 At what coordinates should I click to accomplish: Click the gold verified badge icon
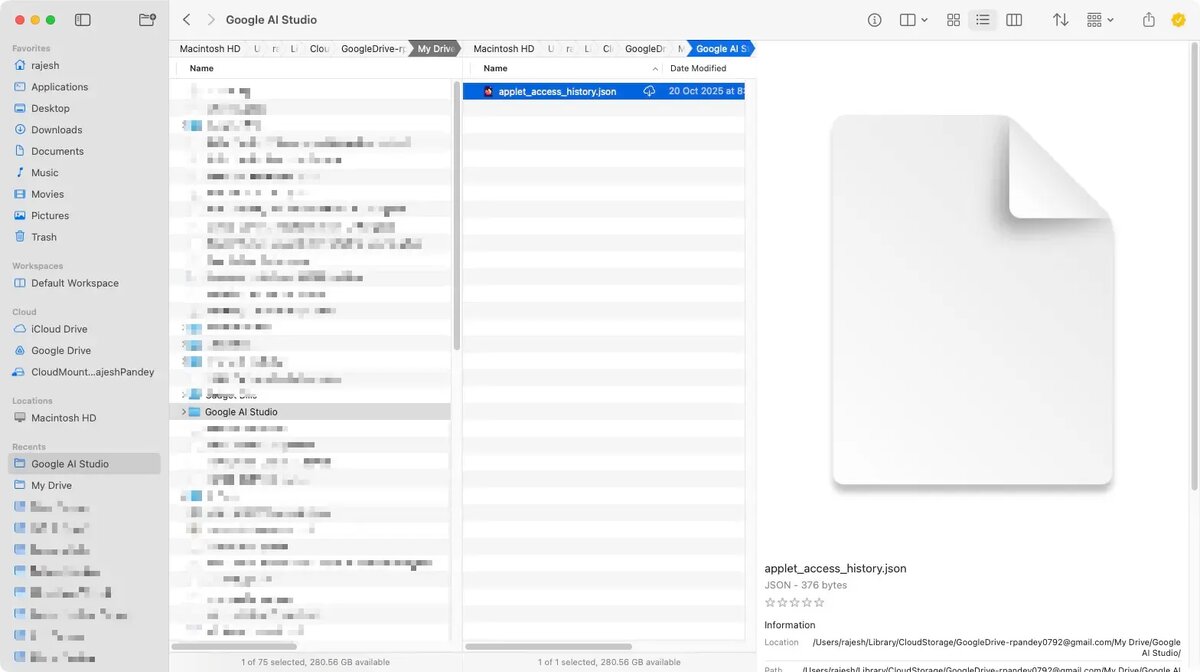pyautogui.click(x=1178, y=20)
